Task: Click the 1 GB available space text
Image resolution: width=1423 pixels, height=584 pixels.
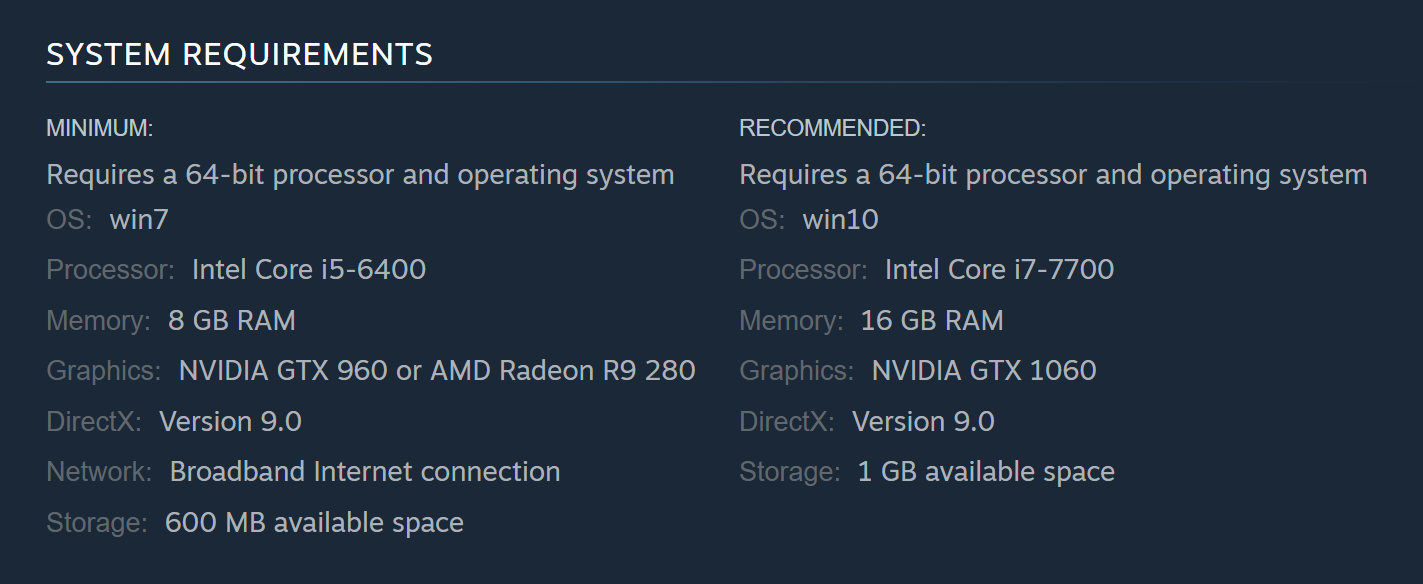Action: click(x=986, y=472)
